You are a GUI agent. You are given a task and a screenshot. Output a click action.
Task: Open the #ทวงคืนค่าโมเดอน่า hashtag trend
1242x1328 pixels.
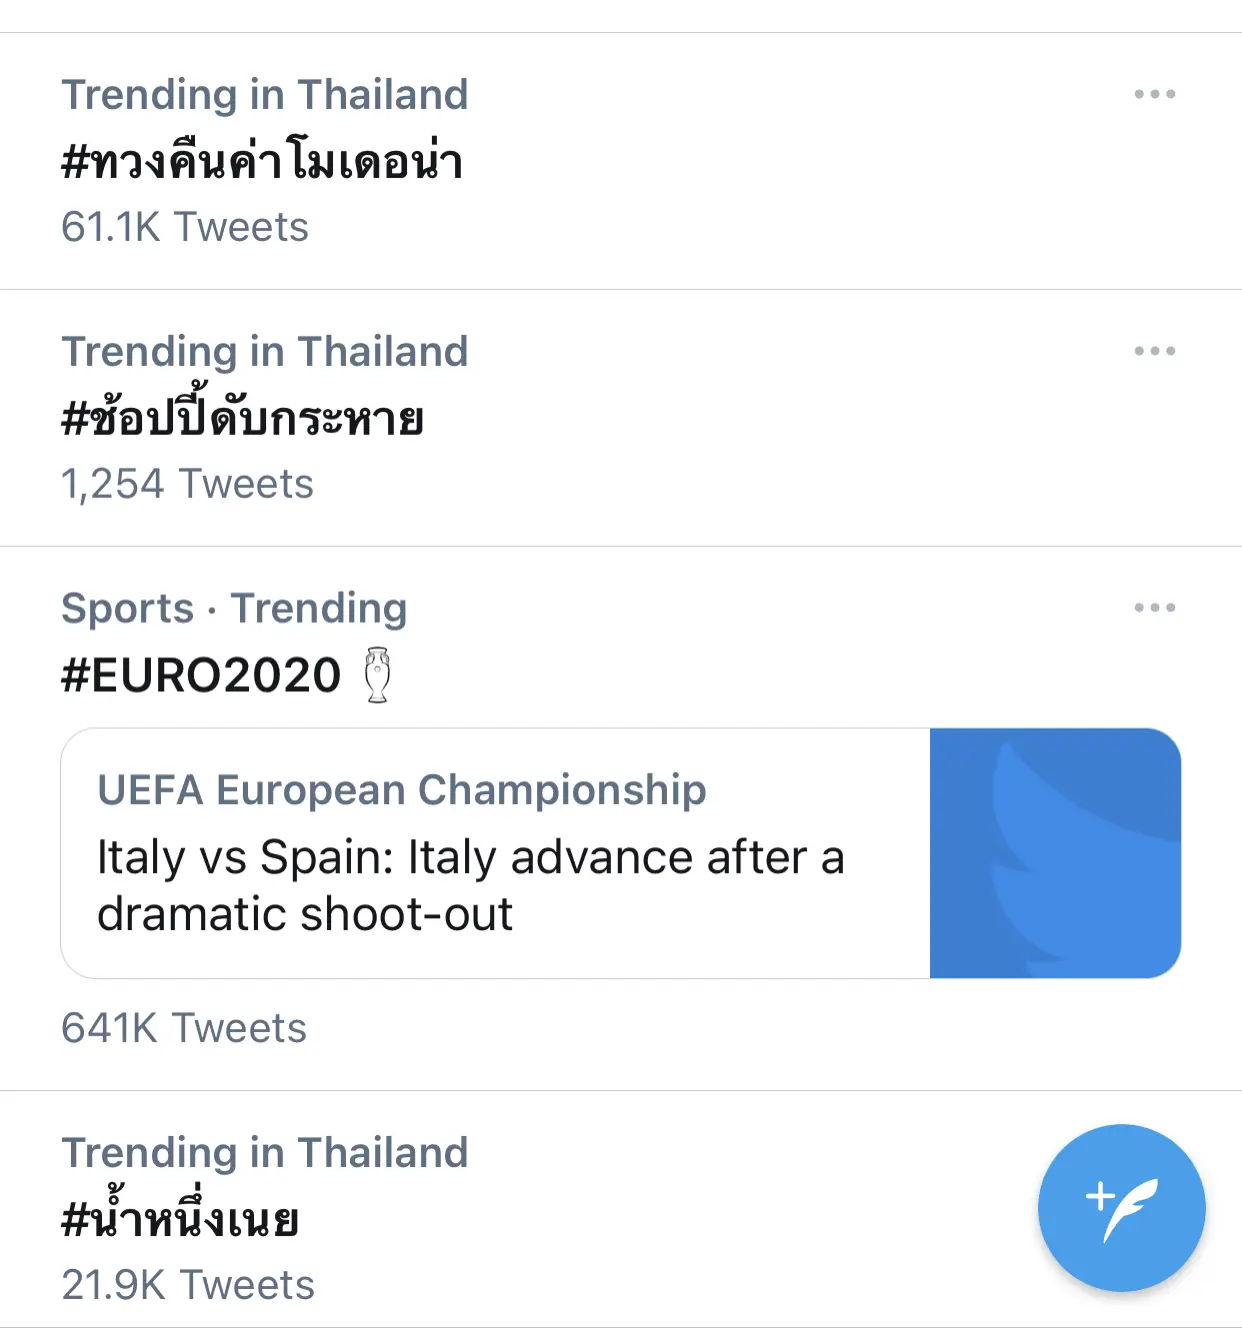tap(262, 162)
